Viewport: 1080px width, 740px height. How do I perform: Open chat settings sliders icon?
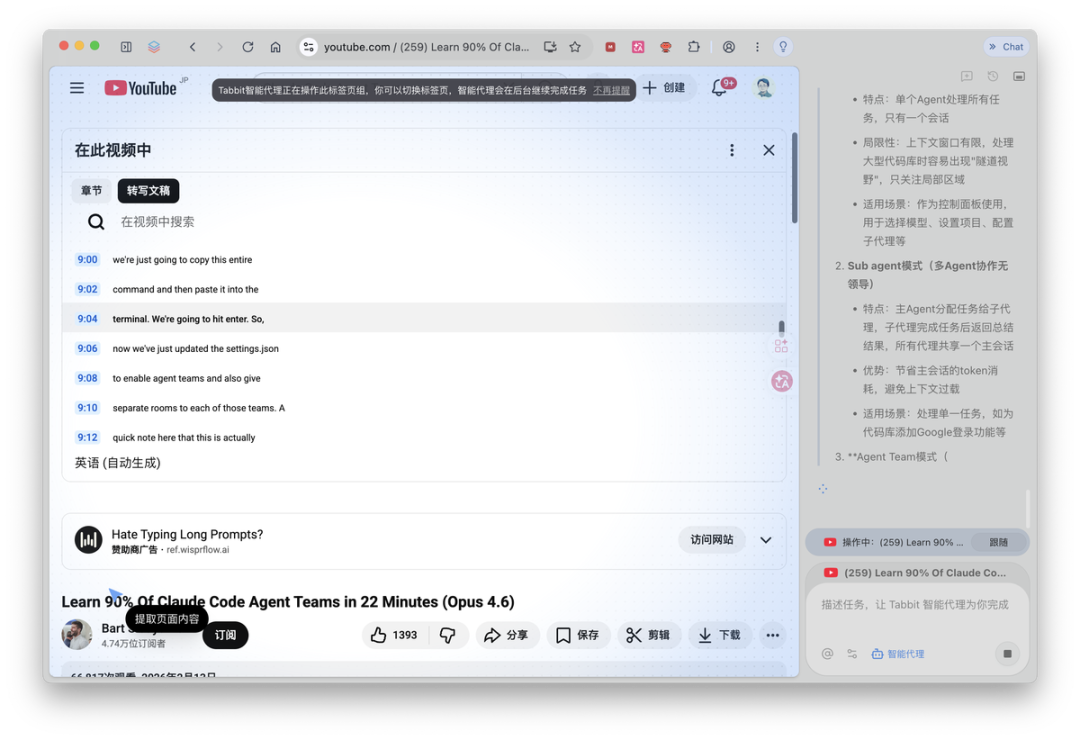tap(852, 653)
